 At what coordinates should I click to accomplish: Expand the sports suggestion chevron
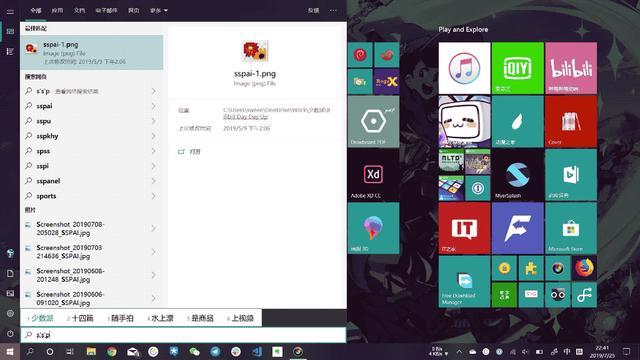pyautogui.click(x=153, y=196)
